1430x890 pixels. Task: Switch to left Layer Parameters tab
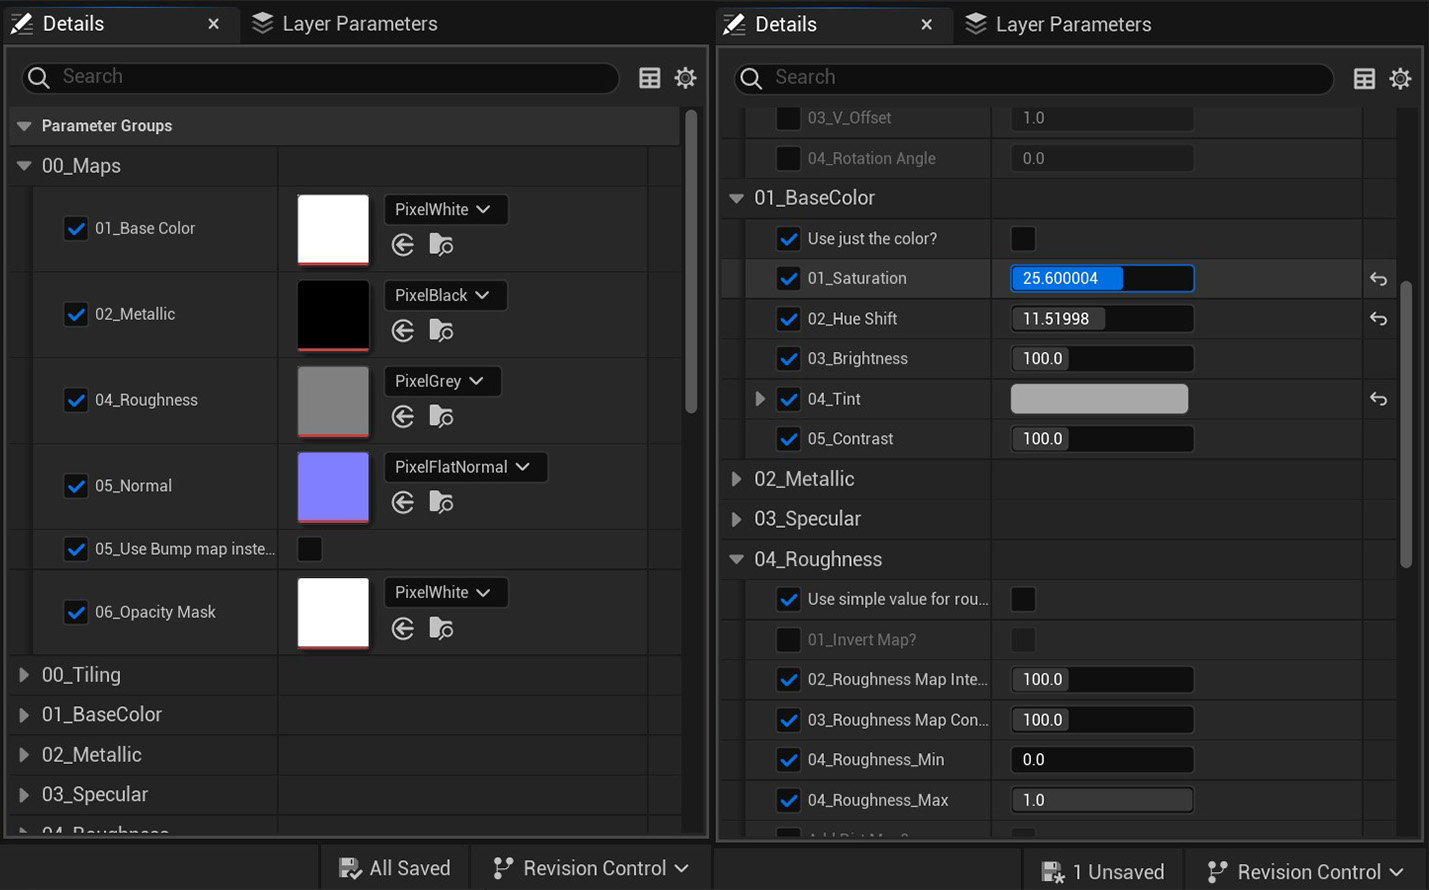[345, 23]
